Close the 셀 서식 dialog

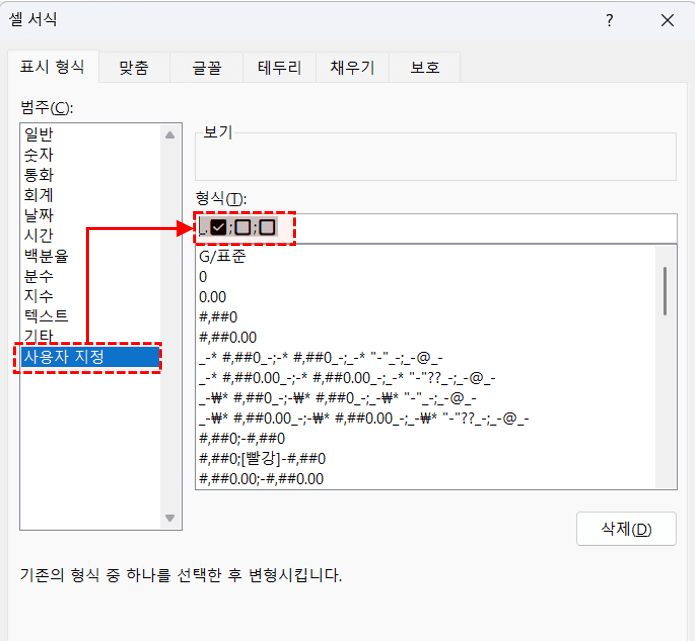click(x=667, y=21)
